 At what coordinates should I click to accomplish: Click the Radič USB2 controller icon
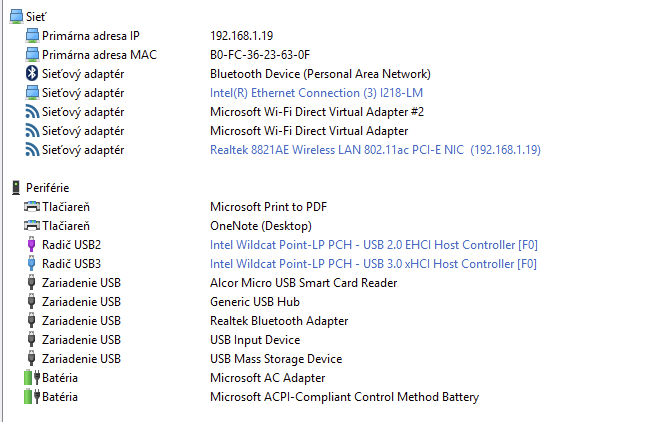pos(31,245)
